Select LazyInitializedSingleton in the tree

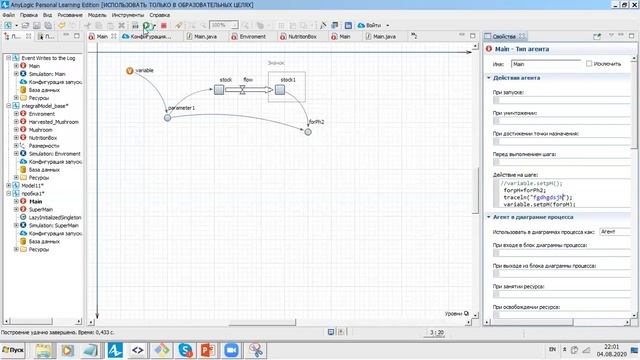point(55,218)
